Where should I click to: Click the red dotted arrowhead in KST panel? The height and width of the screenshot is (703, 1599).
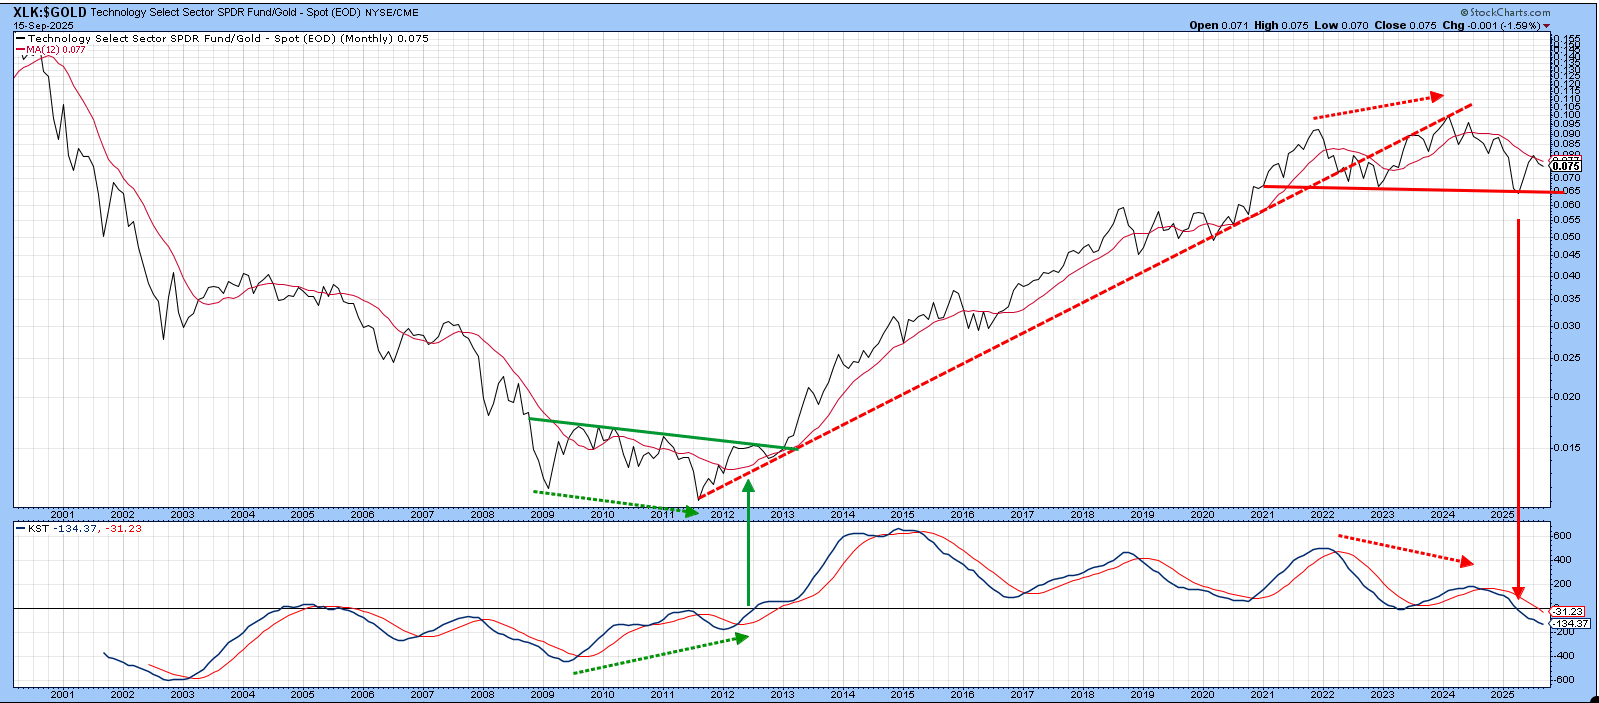[x=1466, y=561]
